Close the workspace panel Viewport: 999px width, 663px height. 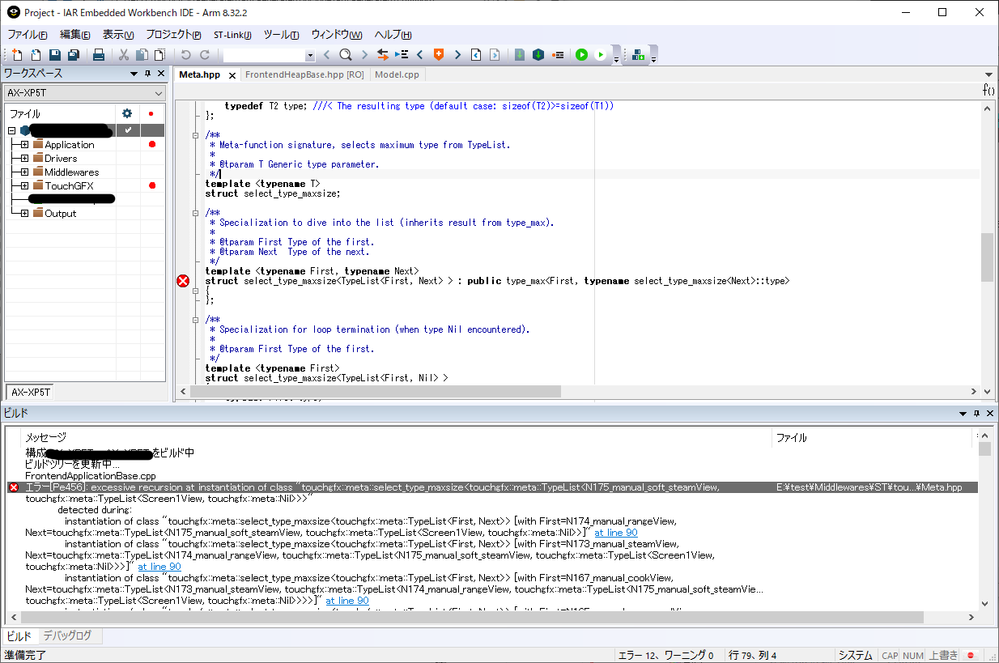pyautogui.click(x=161, y=73)
